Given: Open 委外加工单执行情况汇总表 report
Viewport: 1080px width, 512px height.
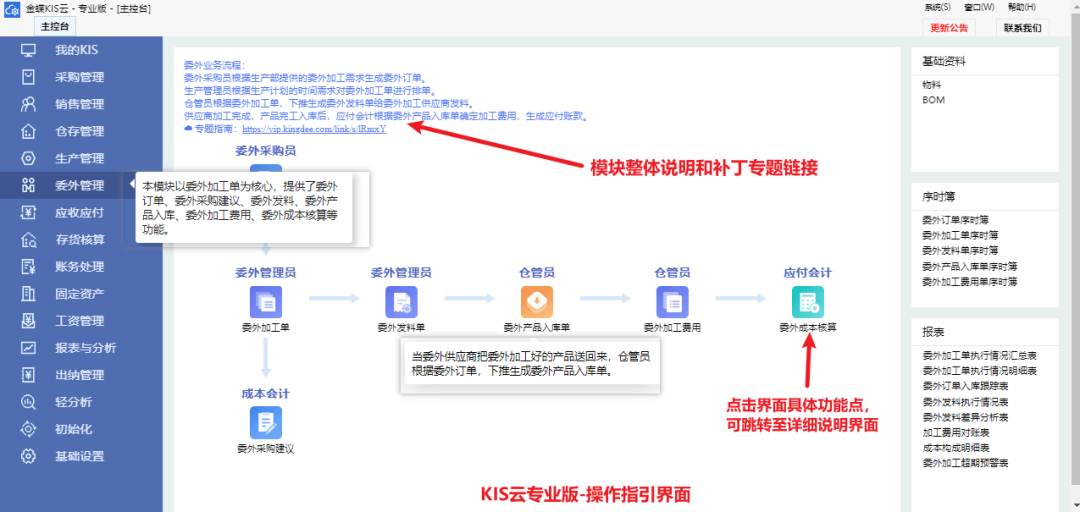Looking at the screenshot, I should 979,356.
